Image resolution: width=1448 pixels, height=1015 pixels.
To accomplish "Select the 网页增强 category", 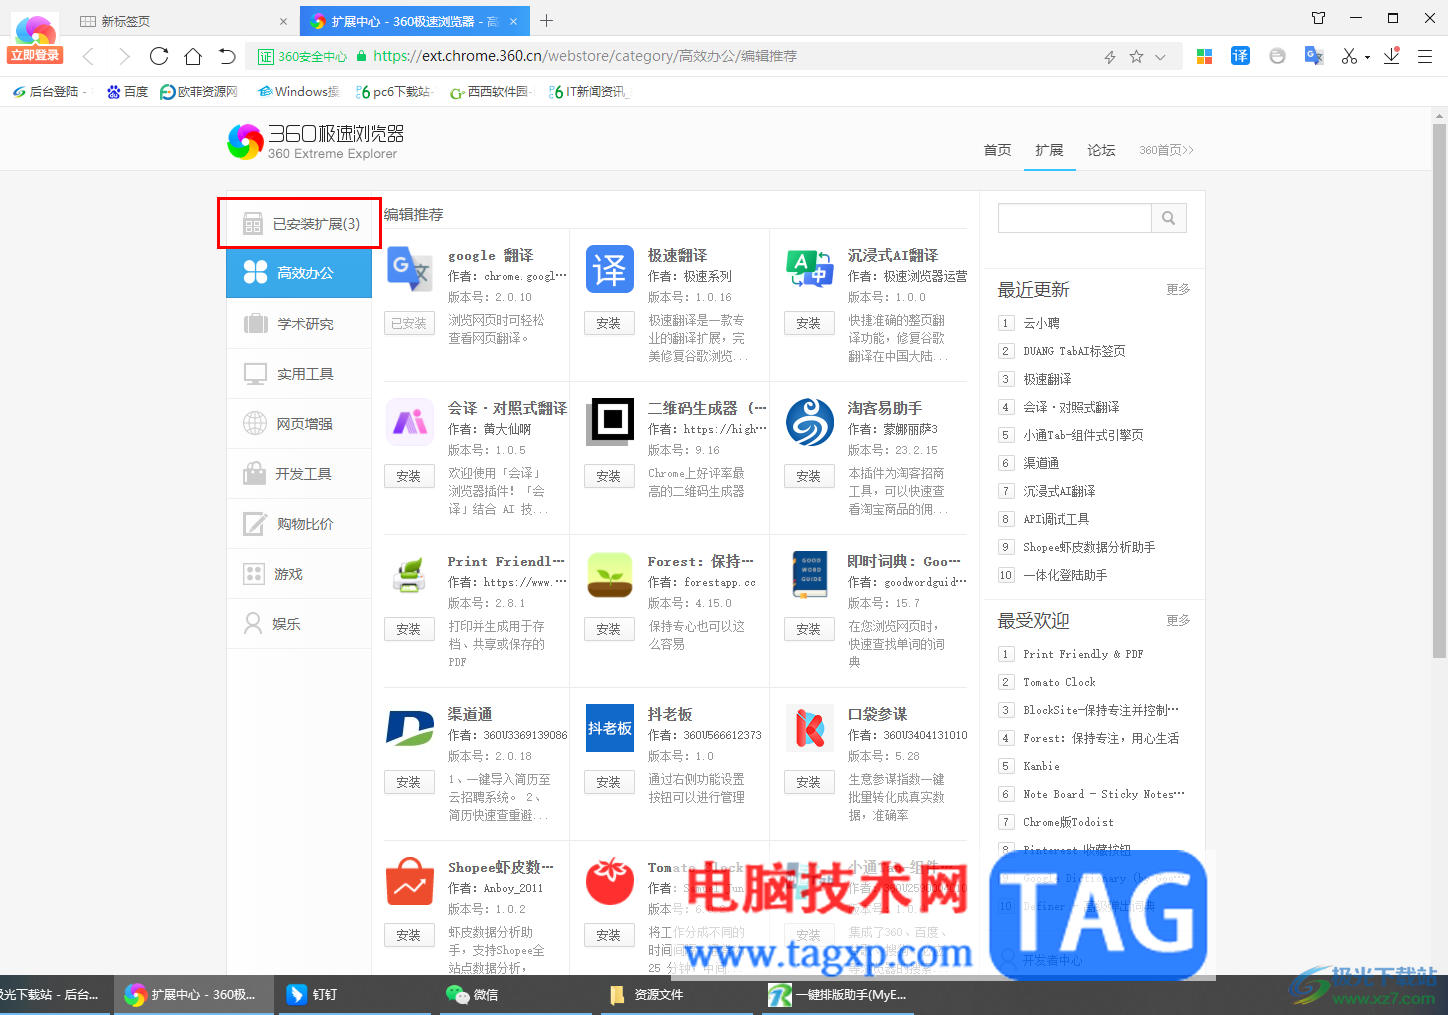I will click(x=299, y=424).
